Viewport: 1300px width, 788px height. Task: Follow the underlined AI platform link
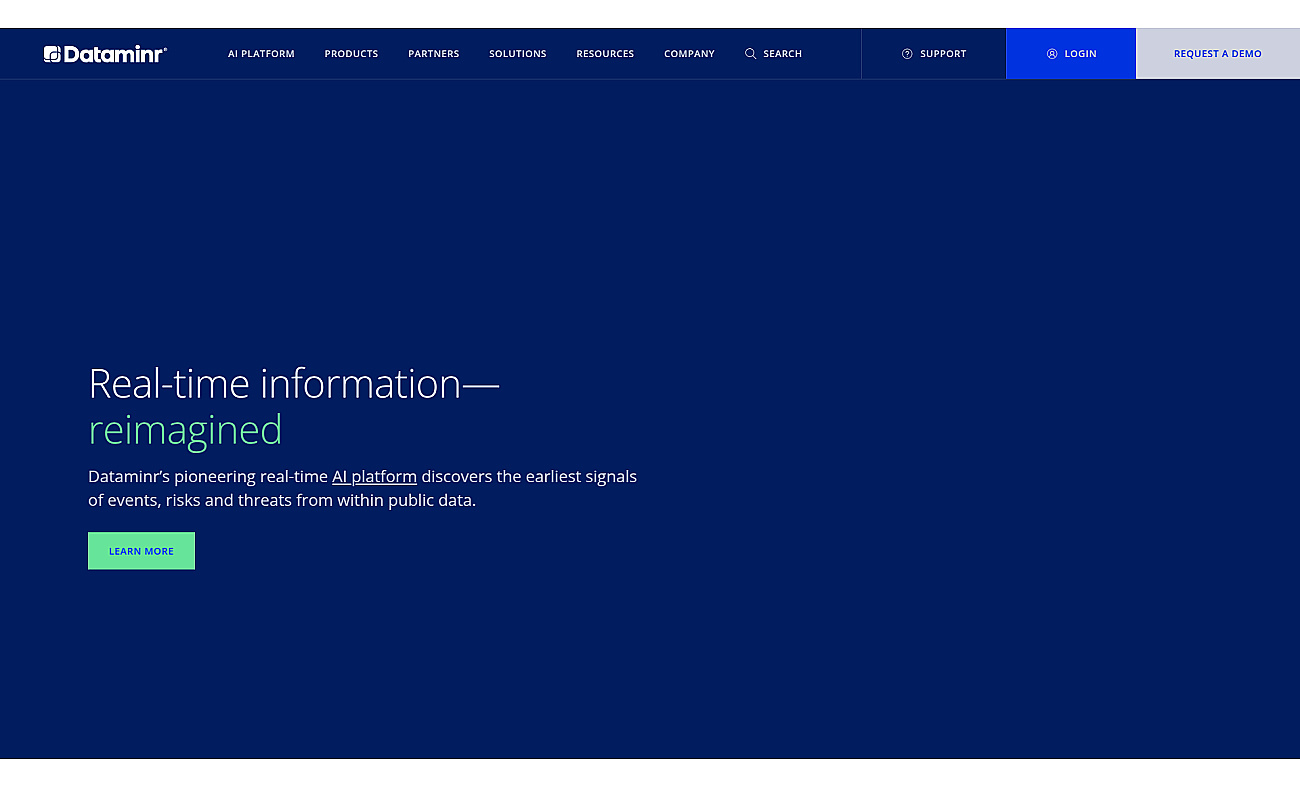[374, 476]
